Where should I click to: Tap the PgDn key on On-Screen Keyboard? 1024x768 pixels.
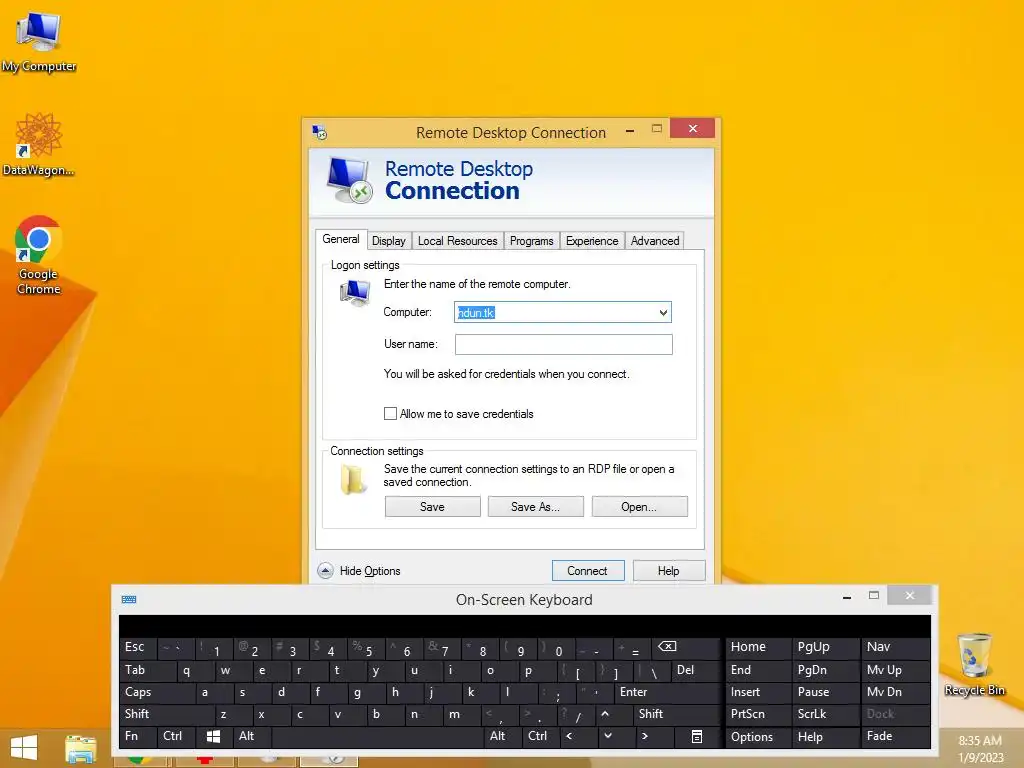pos(825,671)
